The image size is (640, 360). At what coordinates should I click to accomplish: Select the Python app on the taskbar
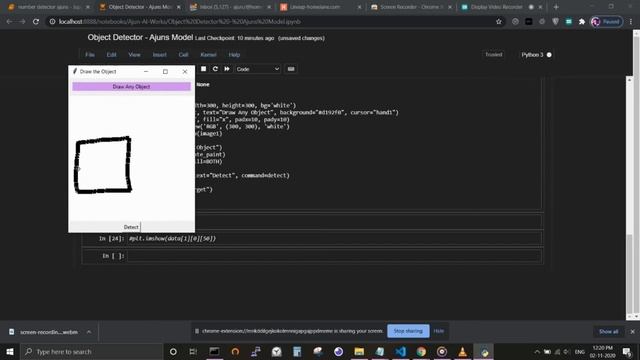484,351
